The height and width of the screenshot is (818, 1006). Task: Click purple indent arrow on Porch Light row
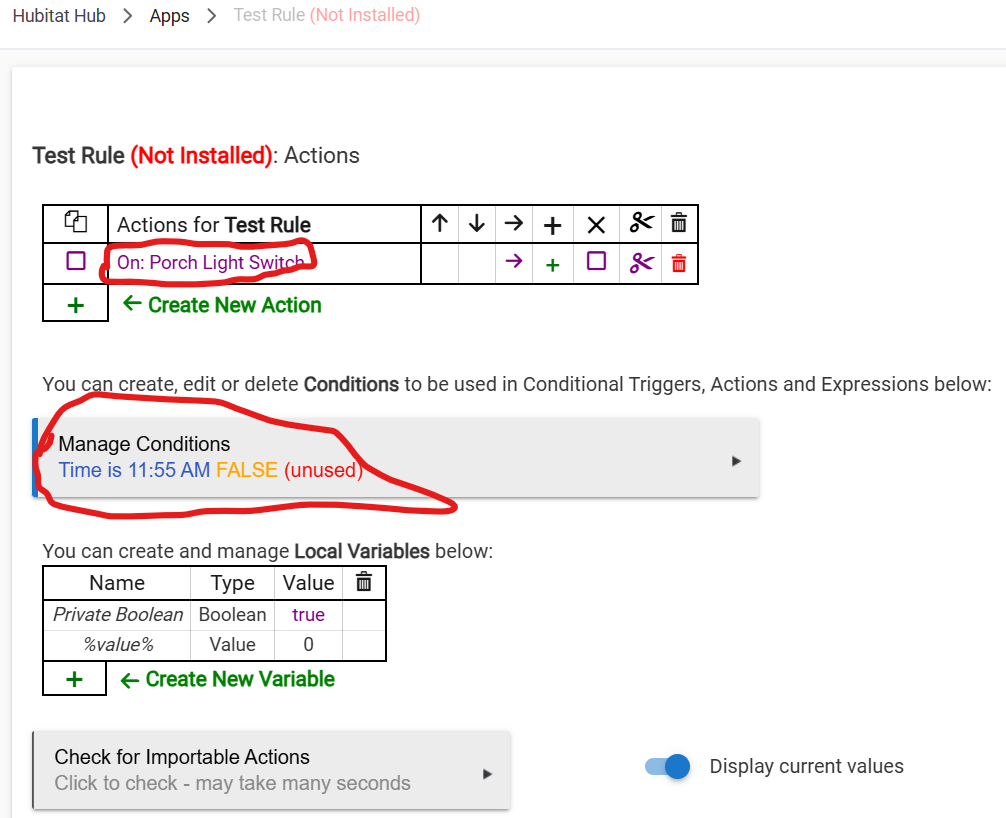click(513, 261)
